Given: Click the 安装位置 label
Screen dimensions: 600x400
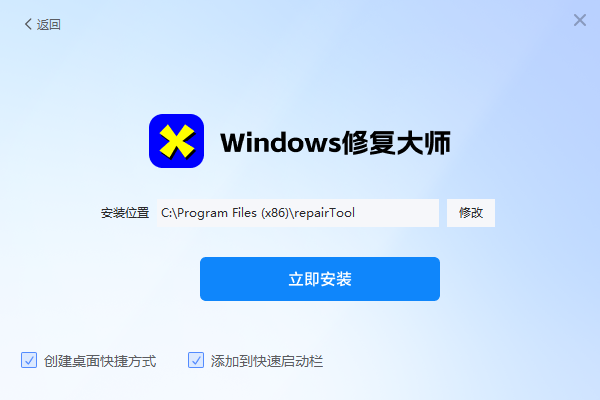Looking at the screenshot, I should (x=125, y=213).
